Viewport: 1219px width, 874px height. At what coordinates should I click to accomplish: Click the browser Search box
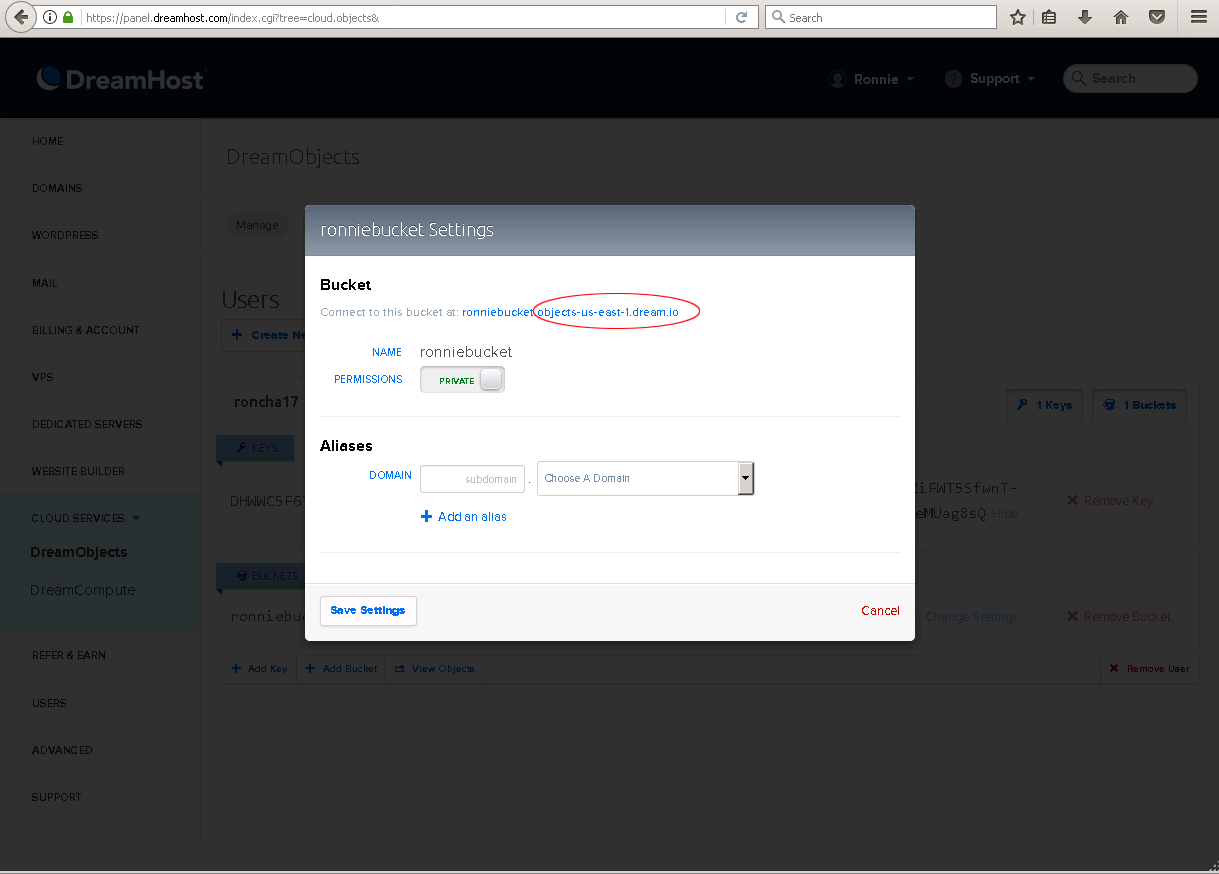pos(881,17)
